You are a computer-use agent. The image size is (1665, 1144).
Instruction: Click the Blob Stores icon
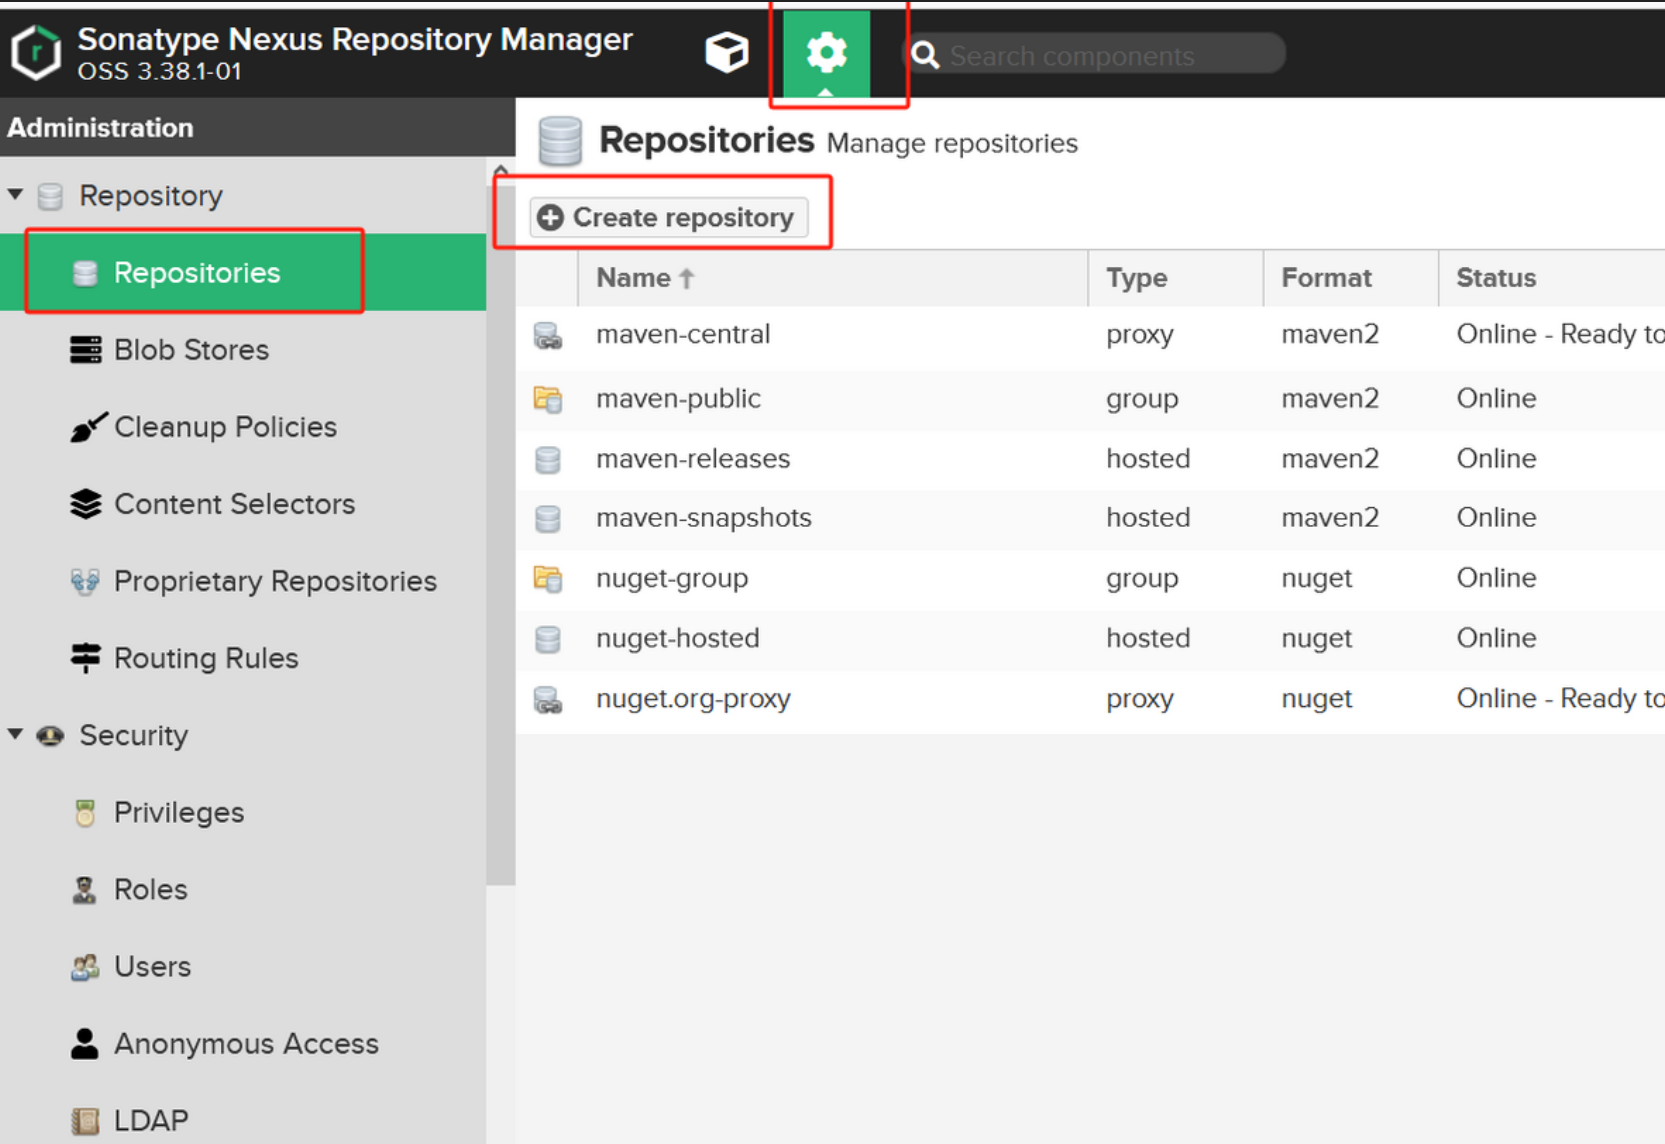[86, 350]
